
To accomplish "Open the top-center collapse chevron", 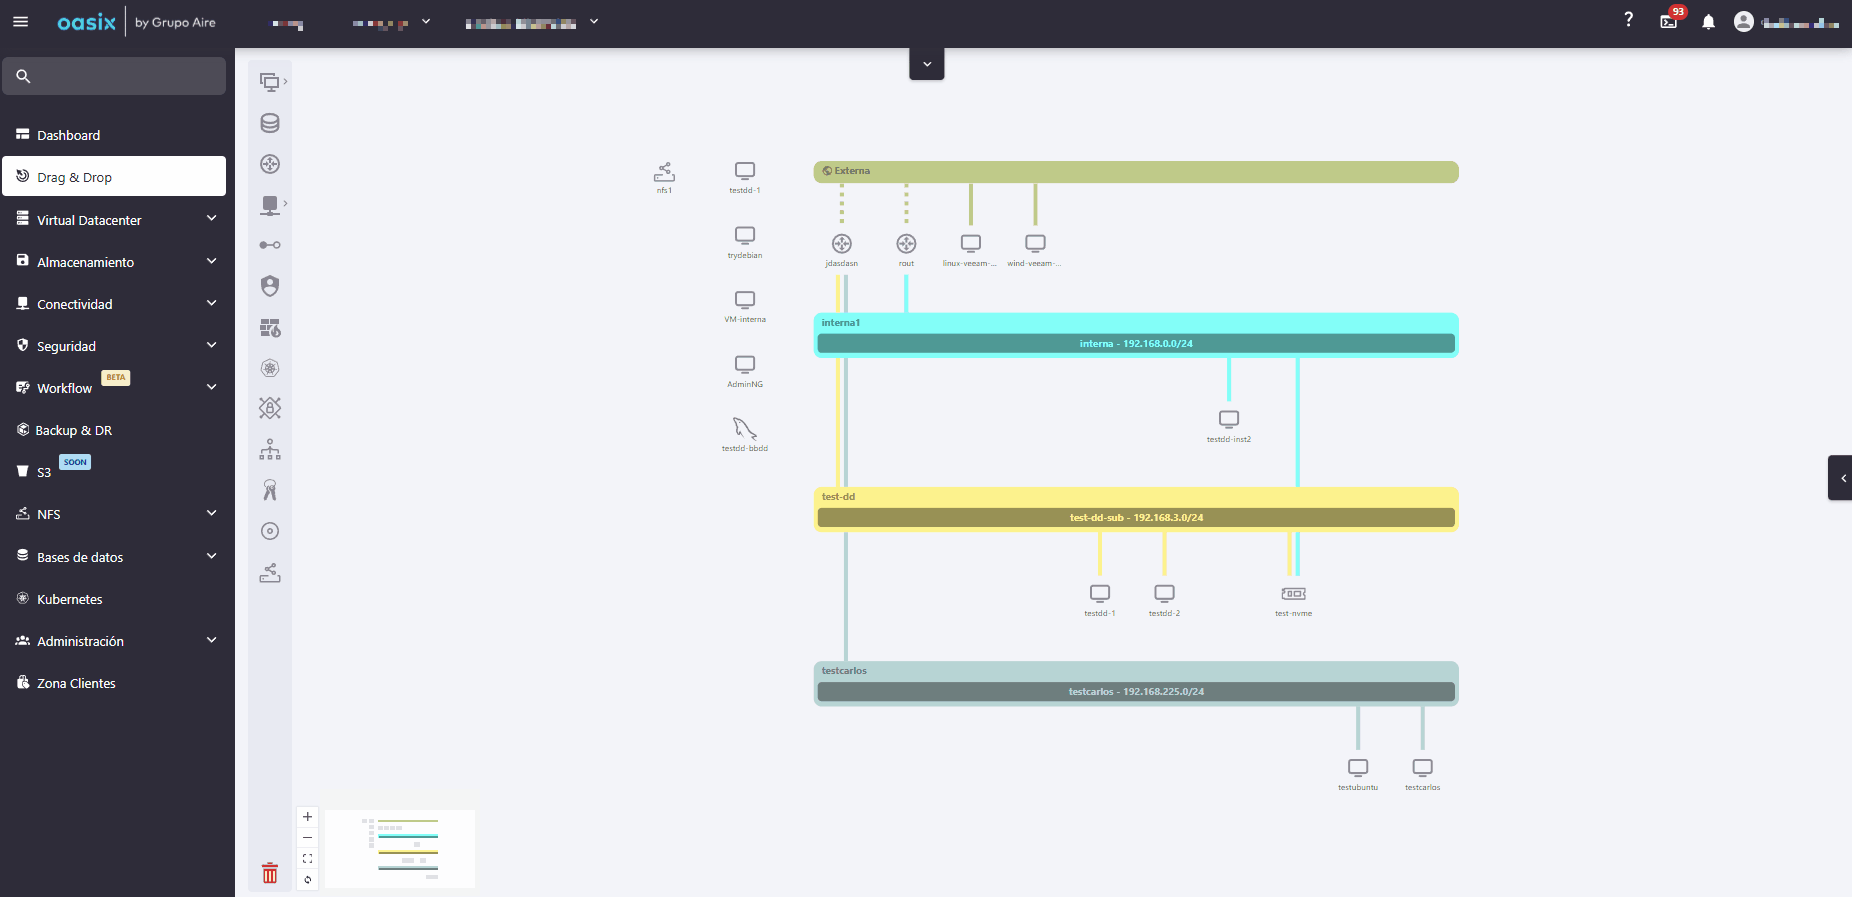I will point(927,65).
